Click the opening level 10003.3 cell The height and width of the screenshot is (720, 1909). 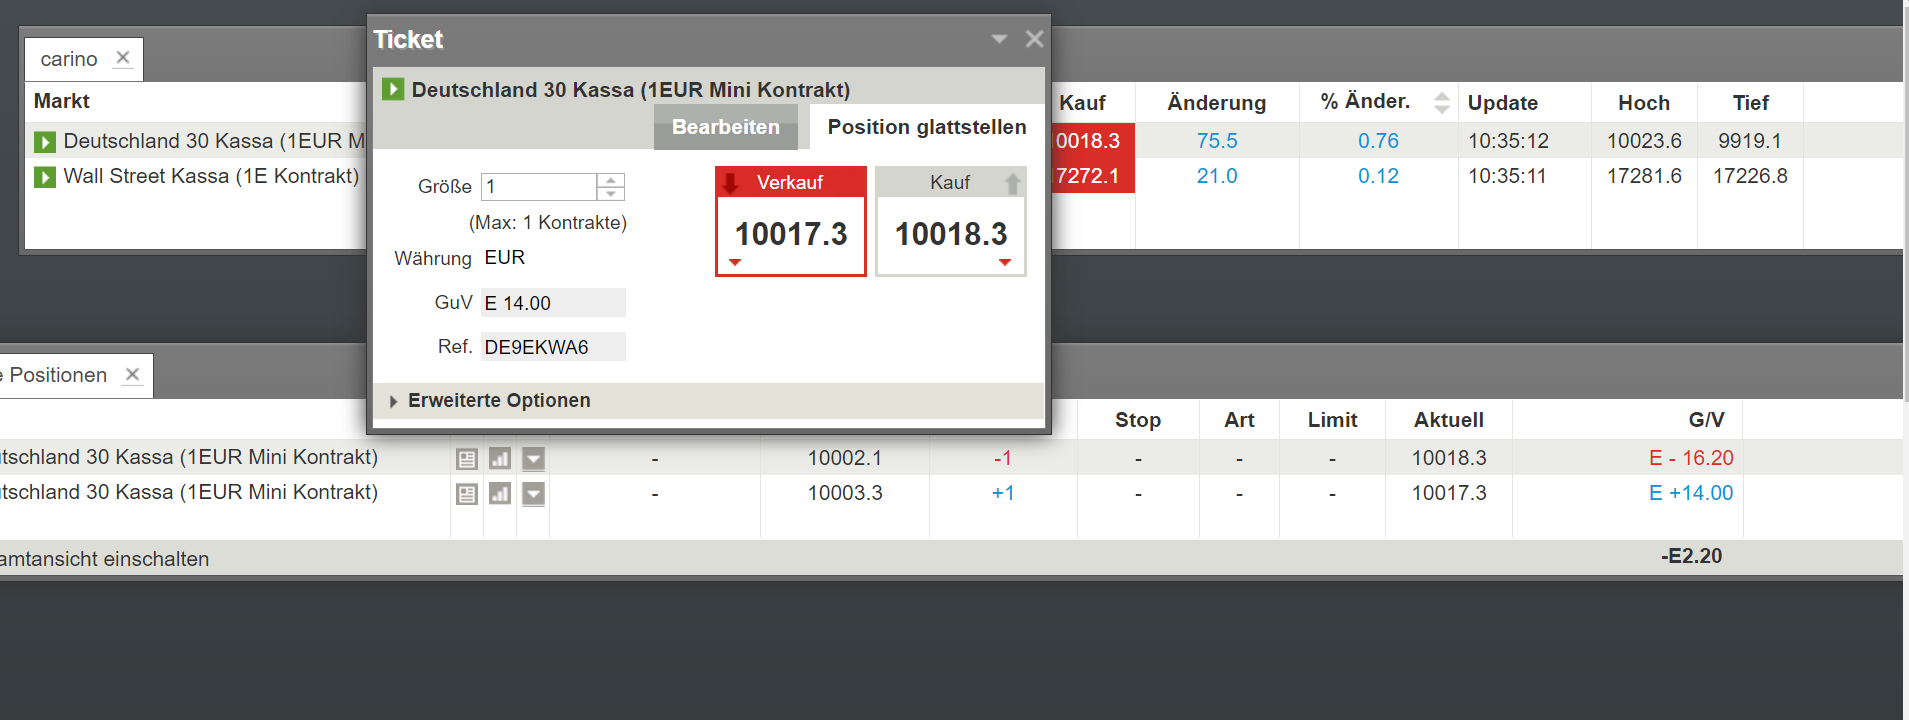coord(845,493)
